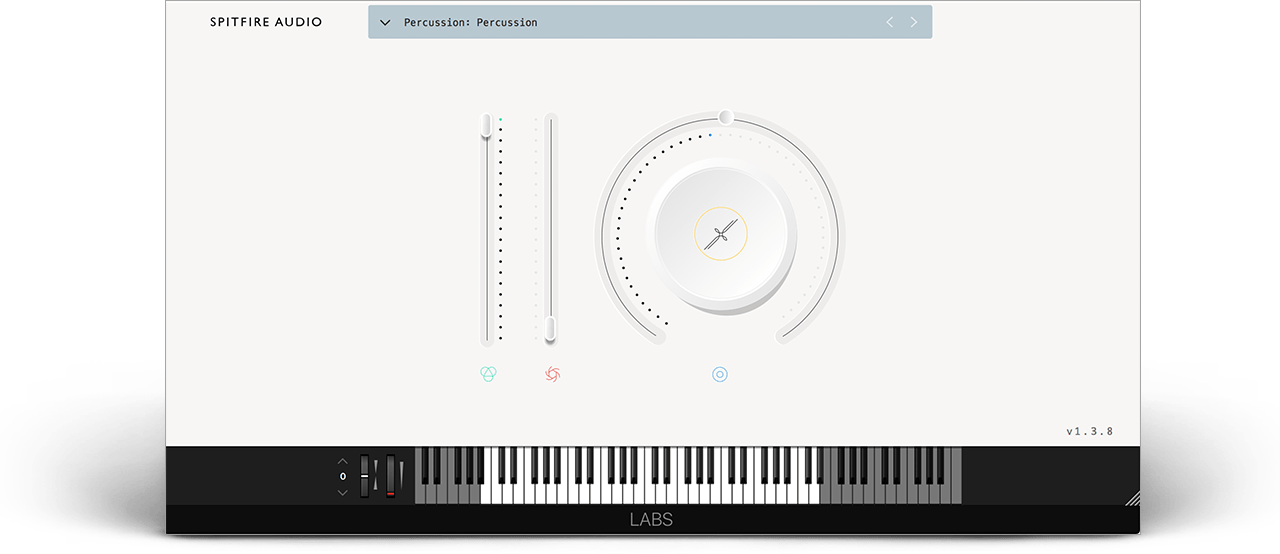Click the pitch bend wheel beside the keyboard
Viewport: 1280px width, 554px height.
[x=365, y=476]
